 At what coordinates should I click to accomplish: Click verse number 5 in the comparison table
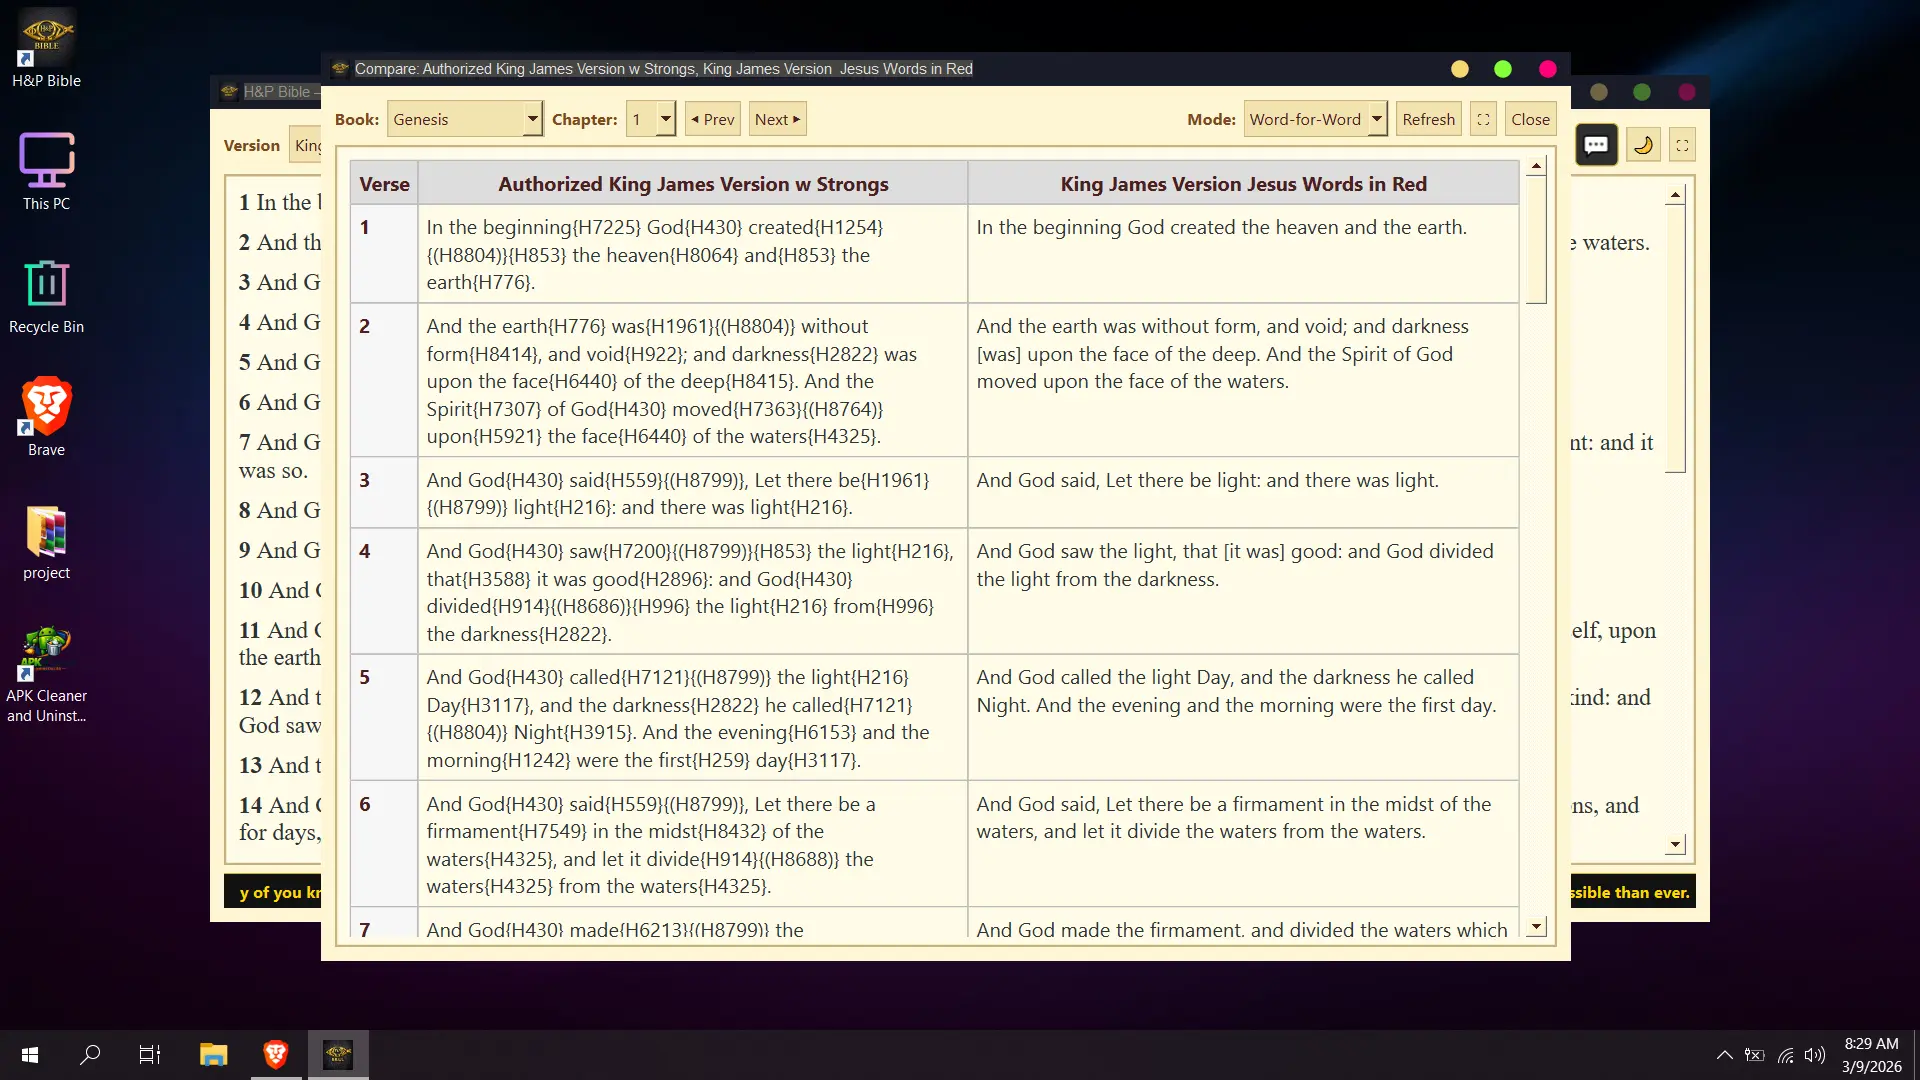tap(365, 677)
